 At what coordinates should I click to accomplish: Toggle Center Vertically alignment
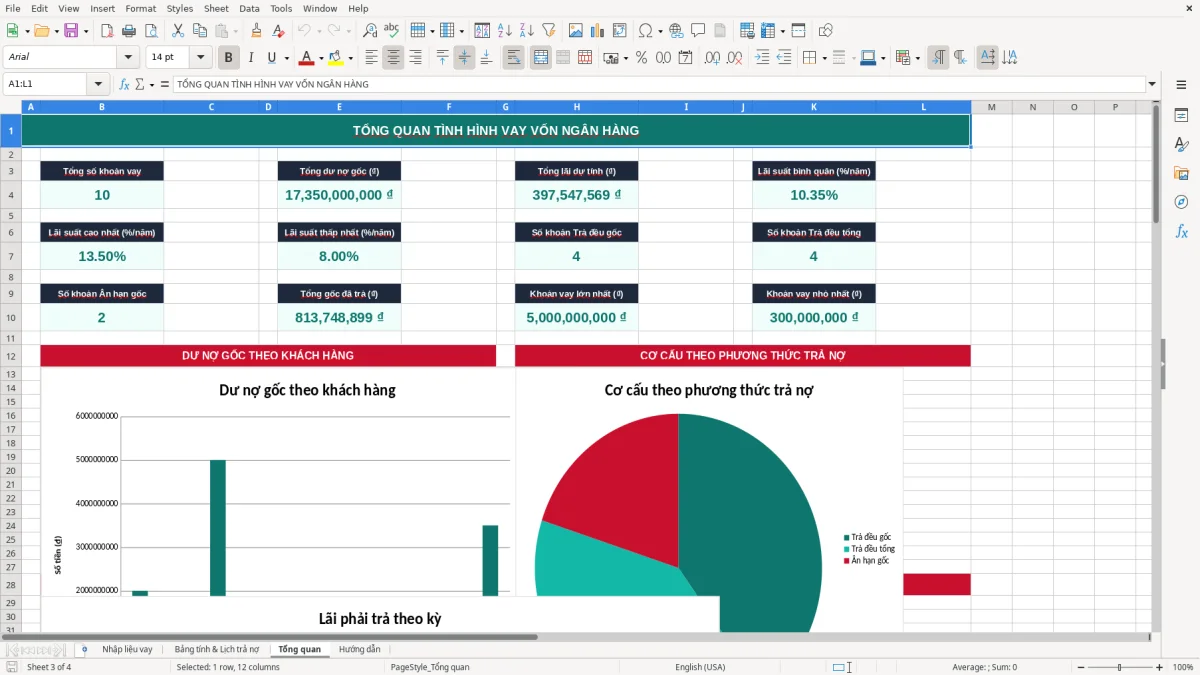click(x=464, y=58)
